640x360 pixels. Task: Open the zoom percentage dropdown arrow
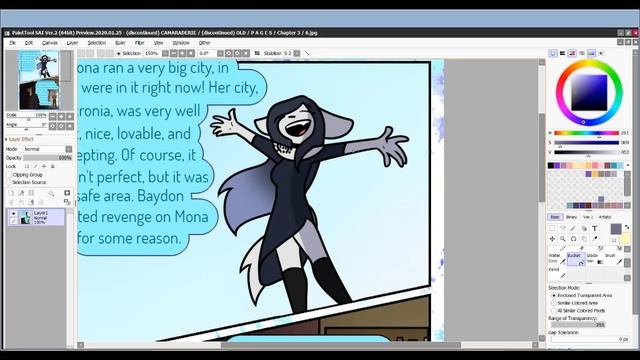[165, 53]
